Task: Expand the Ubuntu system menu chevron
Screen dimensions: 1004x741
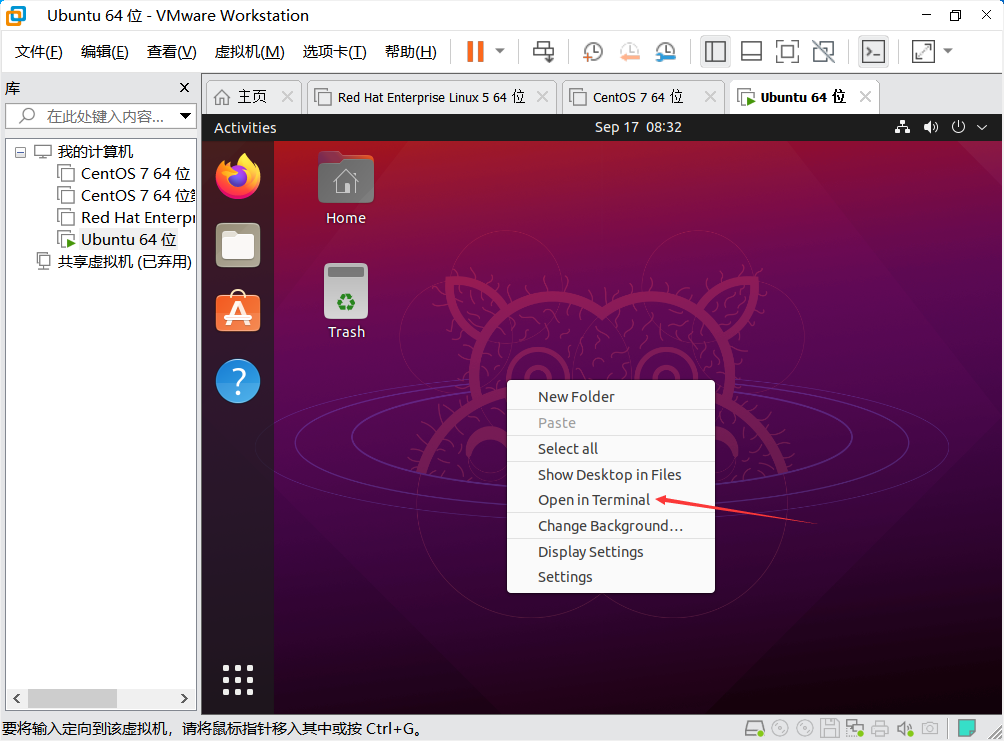Action: pyautogui.click(x=982, y=127)
